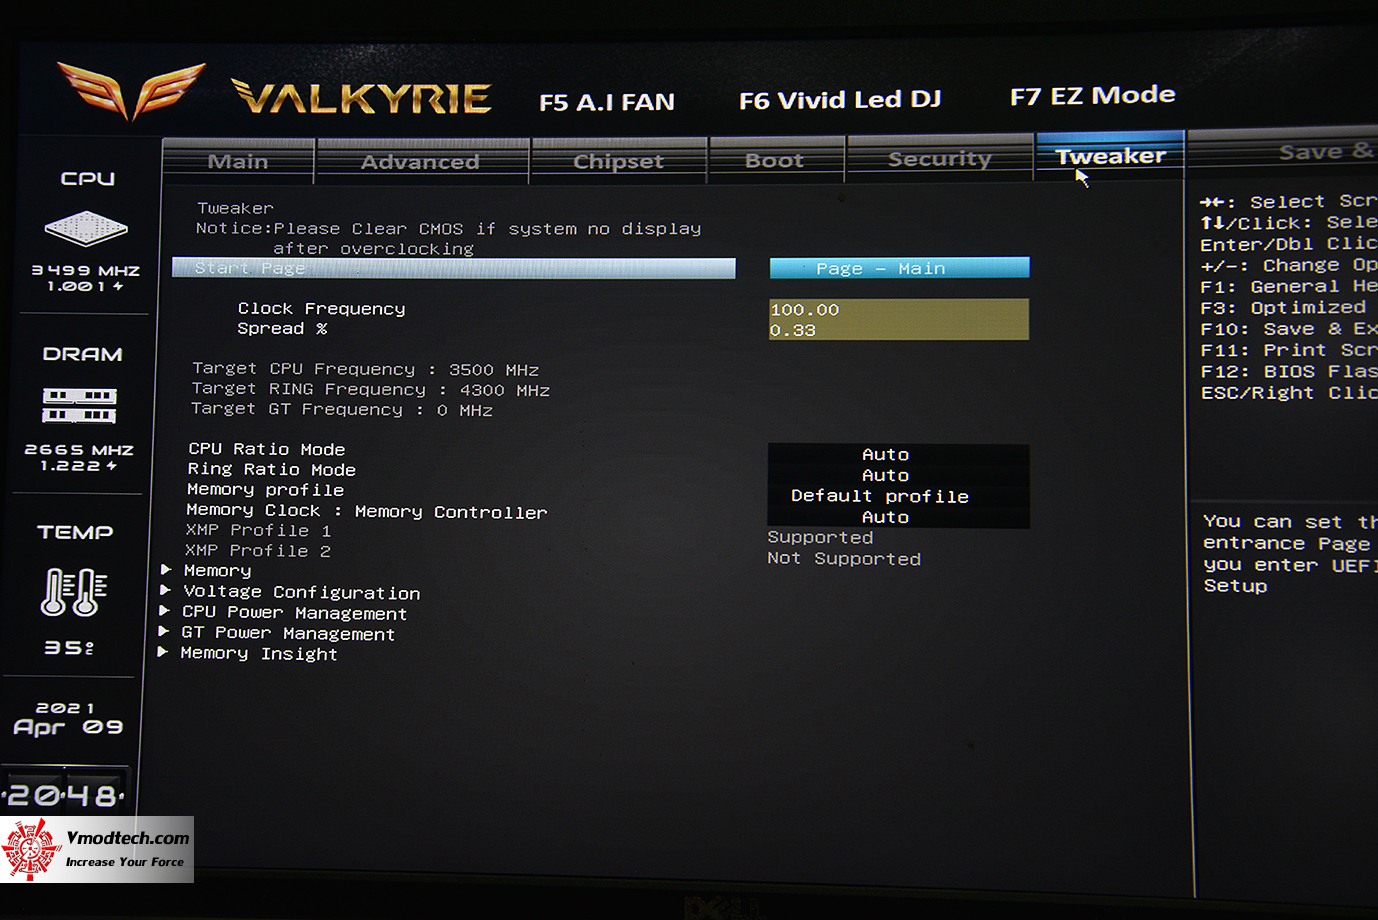Select the Ring Ratio Mode label

(272, 470)
